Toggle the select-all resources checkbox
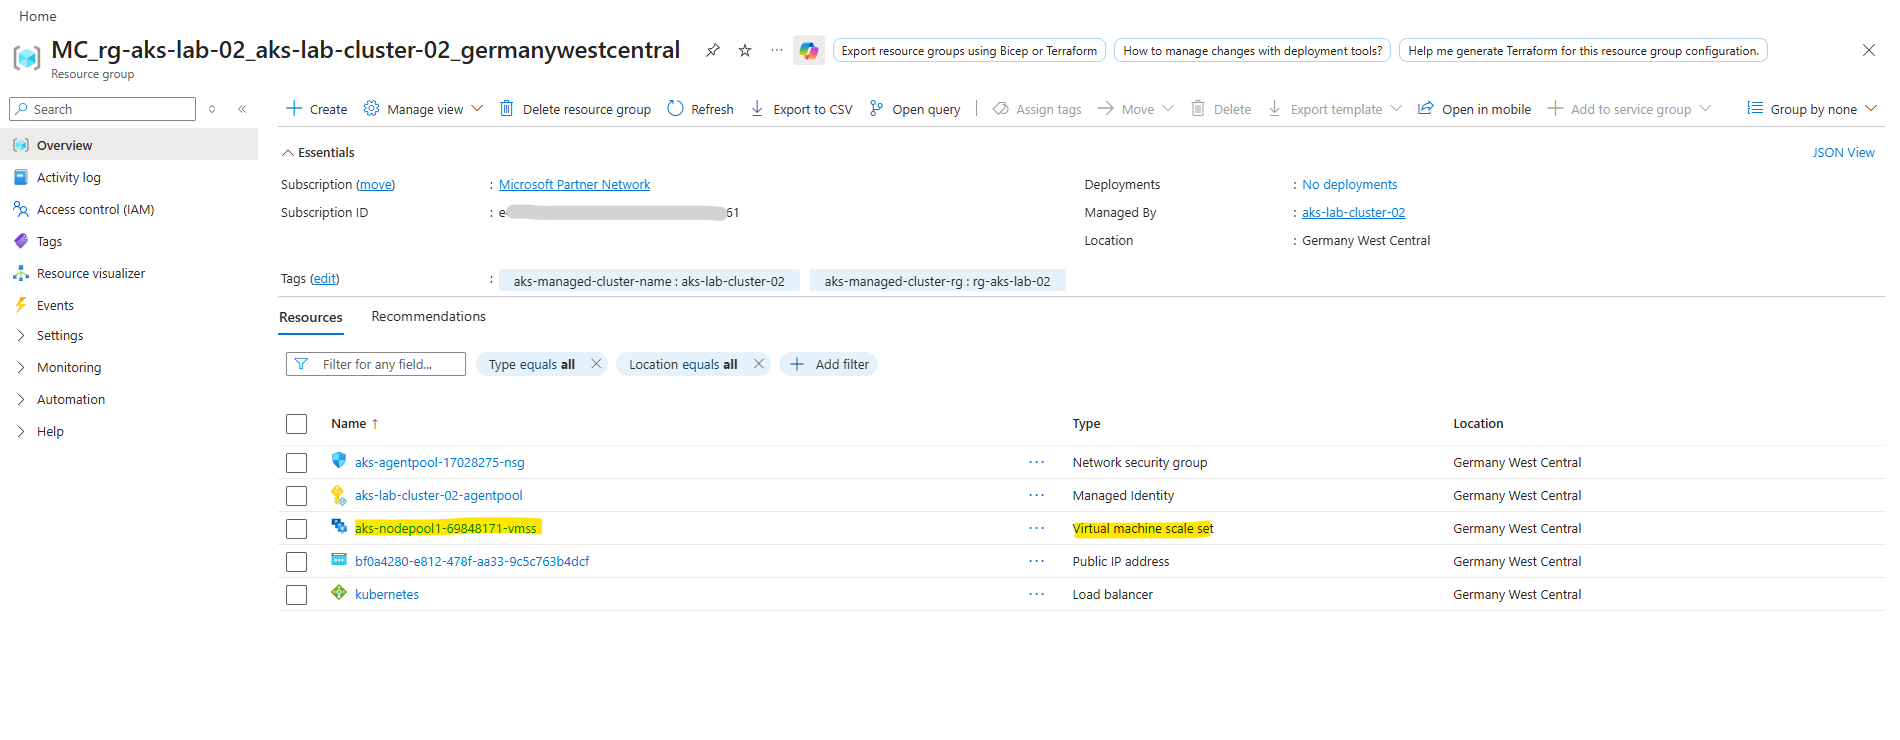The width and height of the screenshot is (1900, 740). pos(296,424)
